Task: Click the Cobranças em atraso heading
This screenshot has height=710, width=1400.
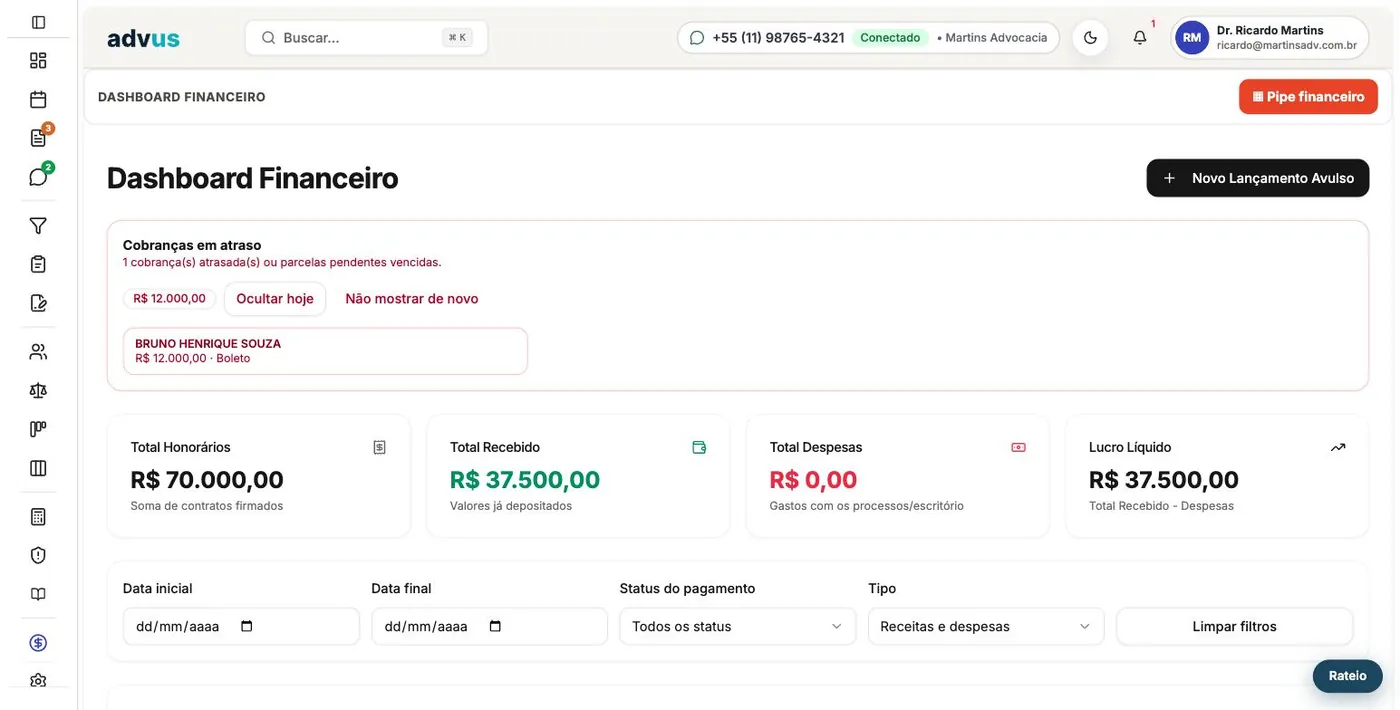Action: (192, 245)
